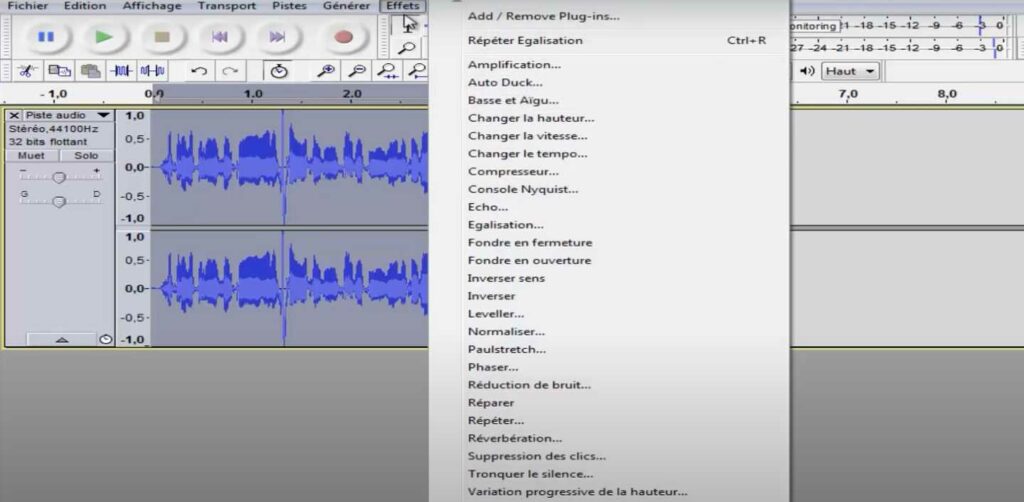Image resolution: width=1024 pixels, height=502 pixels.
Task: Click the speaker playback device icon
Action: tap(808, 71)
